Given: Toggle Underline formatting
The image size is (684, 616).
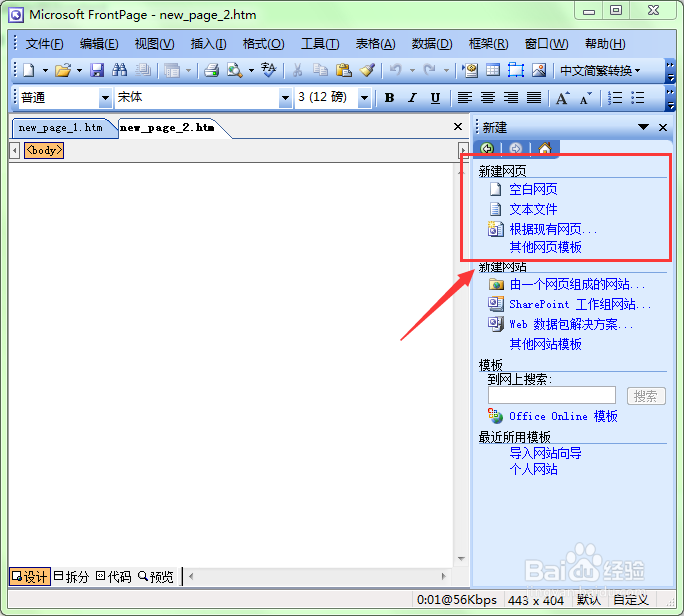Looking at the screenshot, I should [x=435, y=98].
